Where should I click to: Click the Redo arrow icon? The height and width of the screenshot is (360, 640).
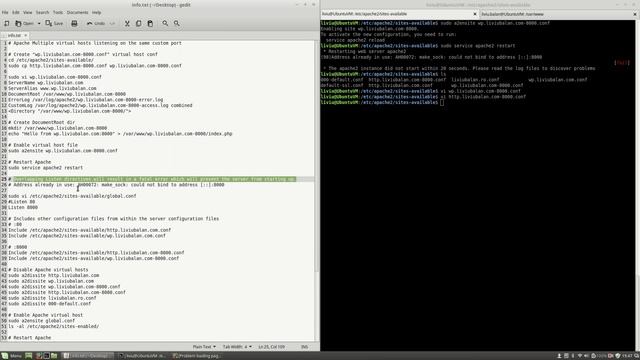pyautogui.click(x=112, y=24)
